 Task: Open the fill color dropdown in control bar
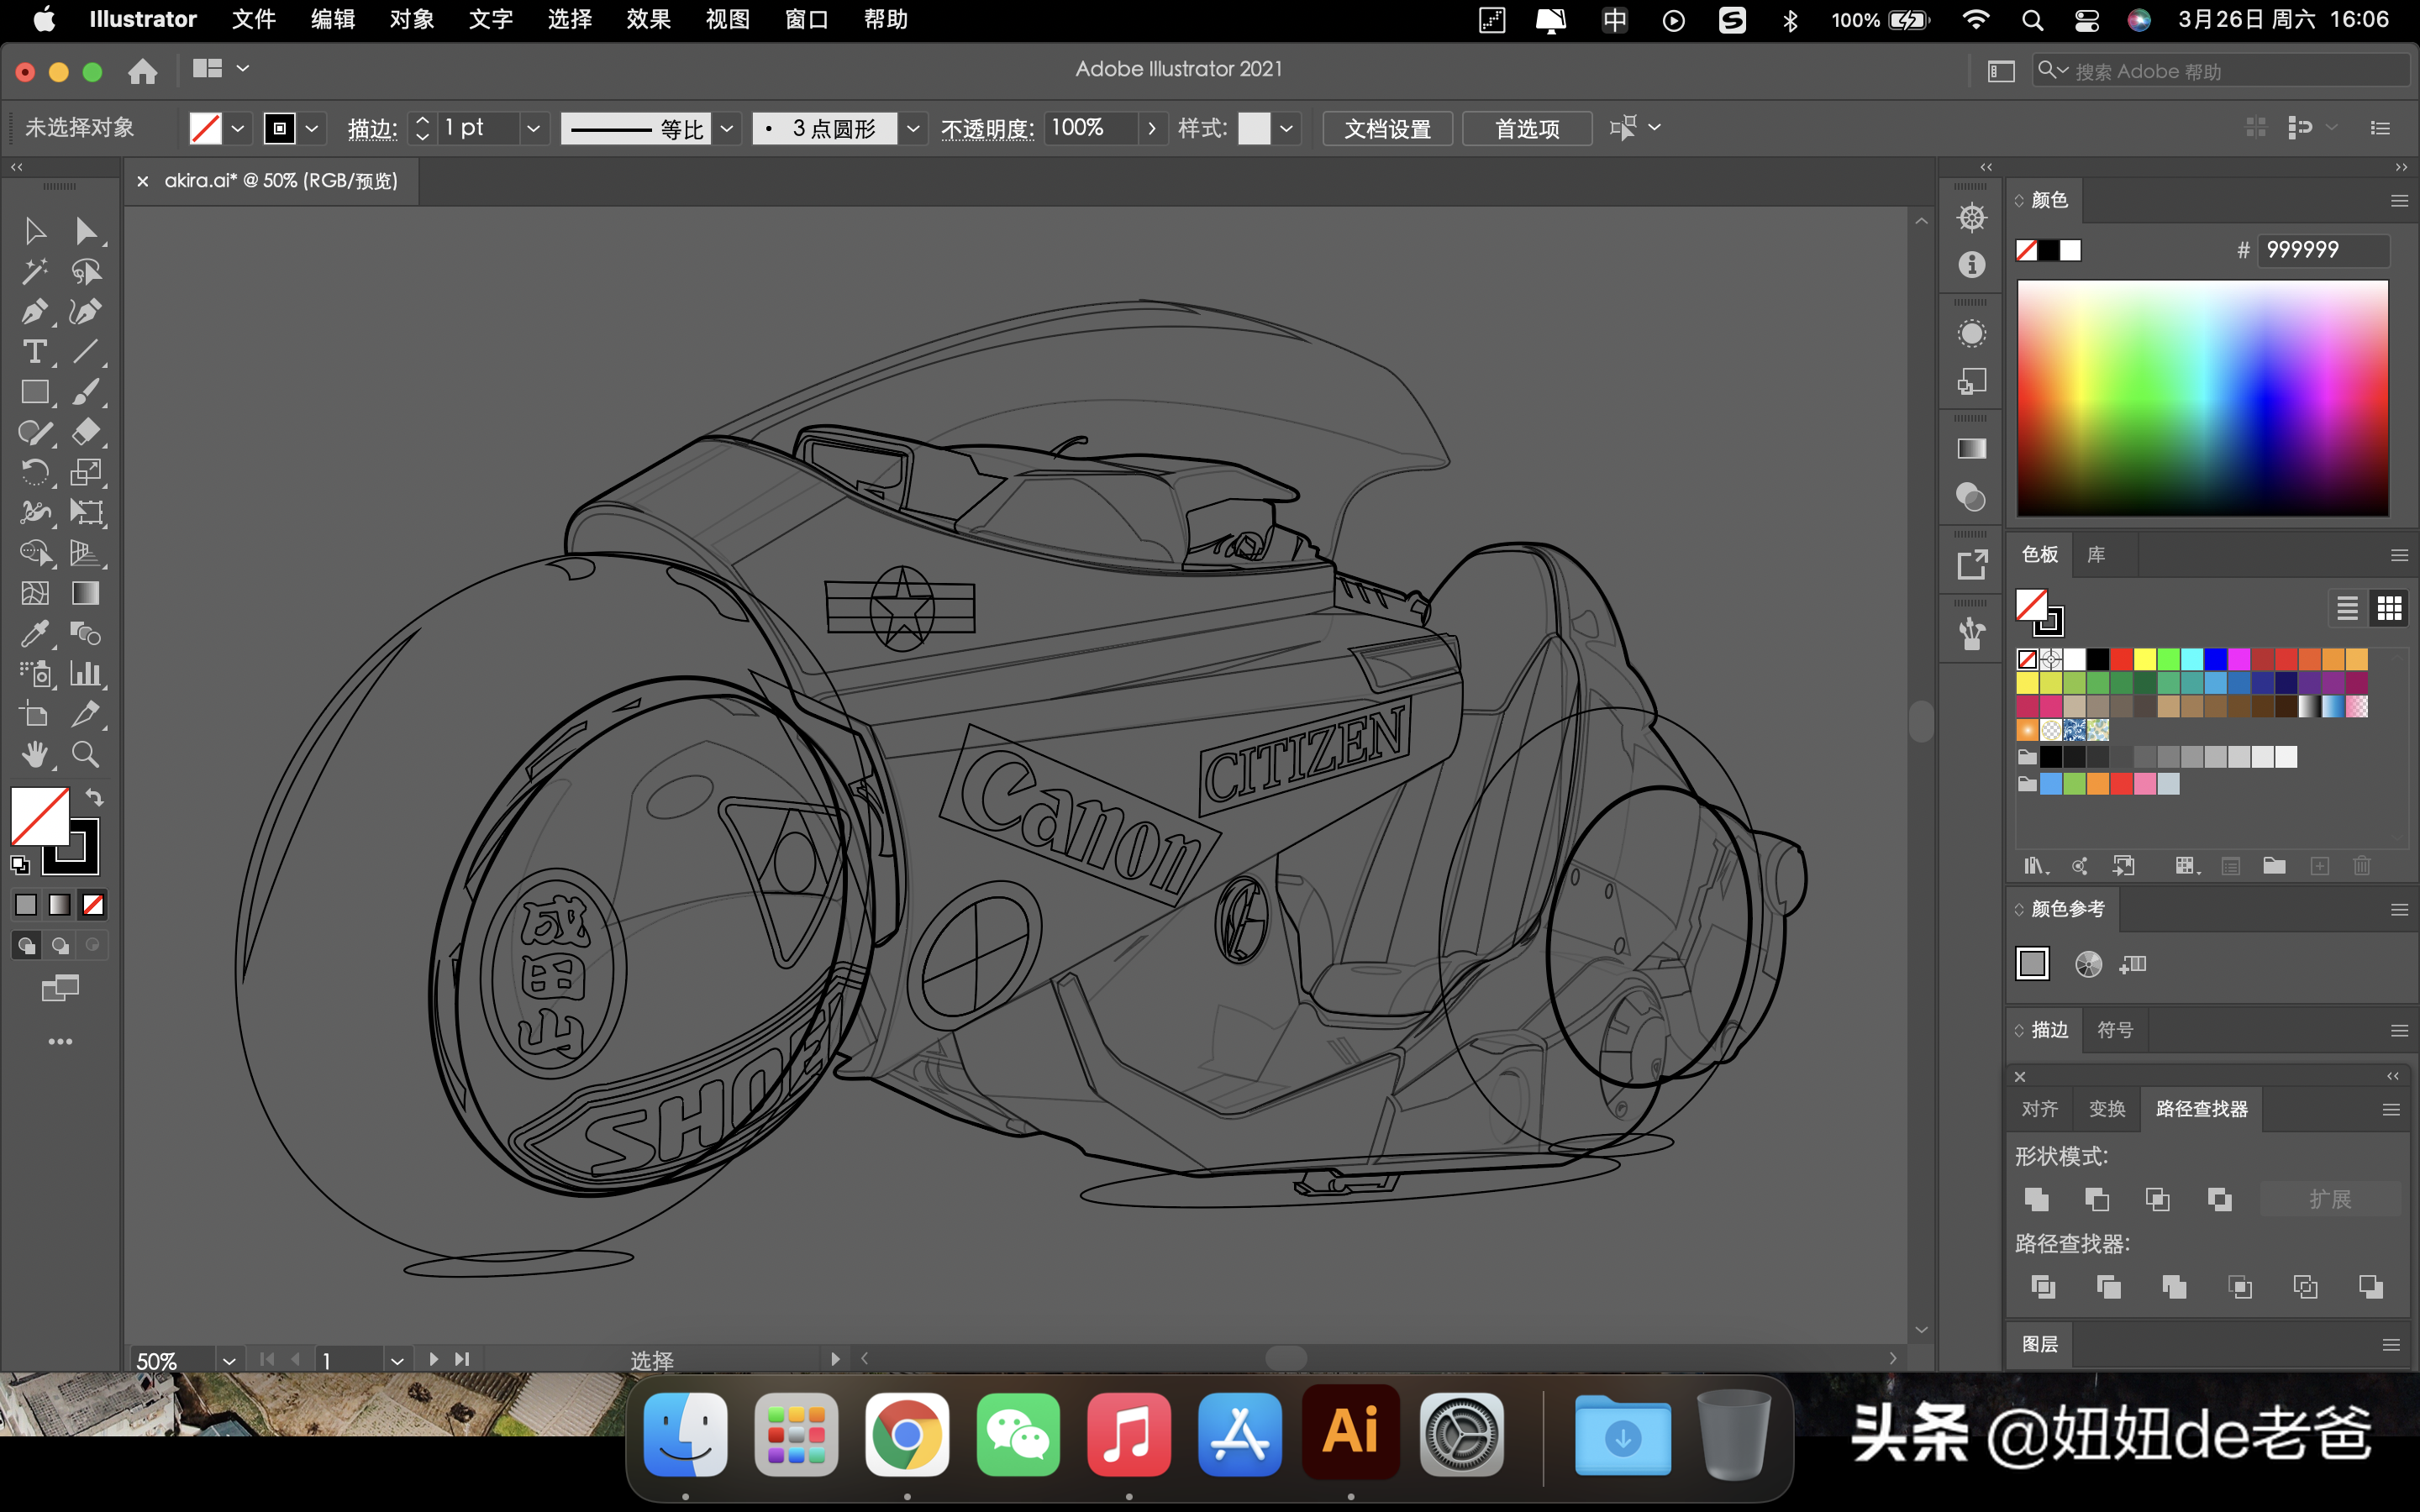(x=238, y=128)
